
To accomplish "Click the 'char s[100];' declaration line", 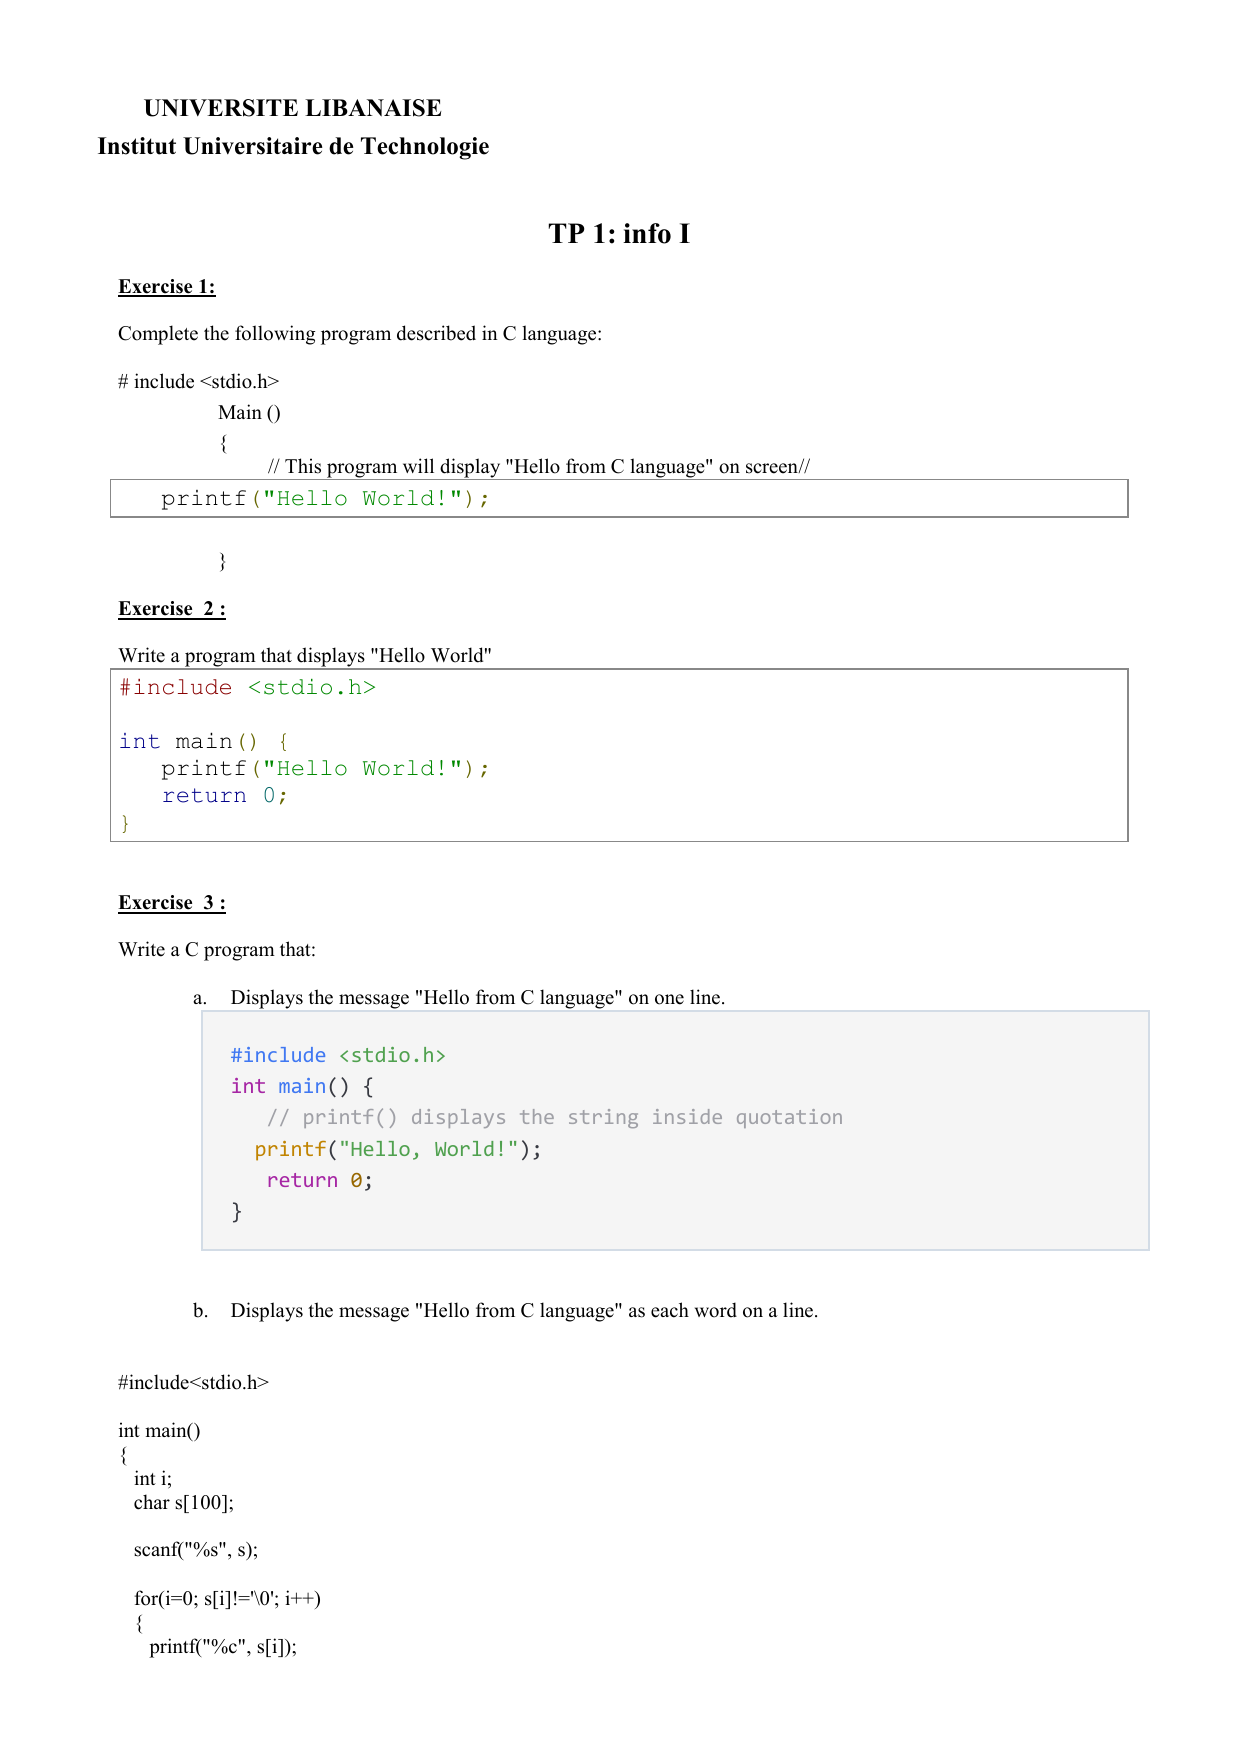I will [x=184, y=1503].
